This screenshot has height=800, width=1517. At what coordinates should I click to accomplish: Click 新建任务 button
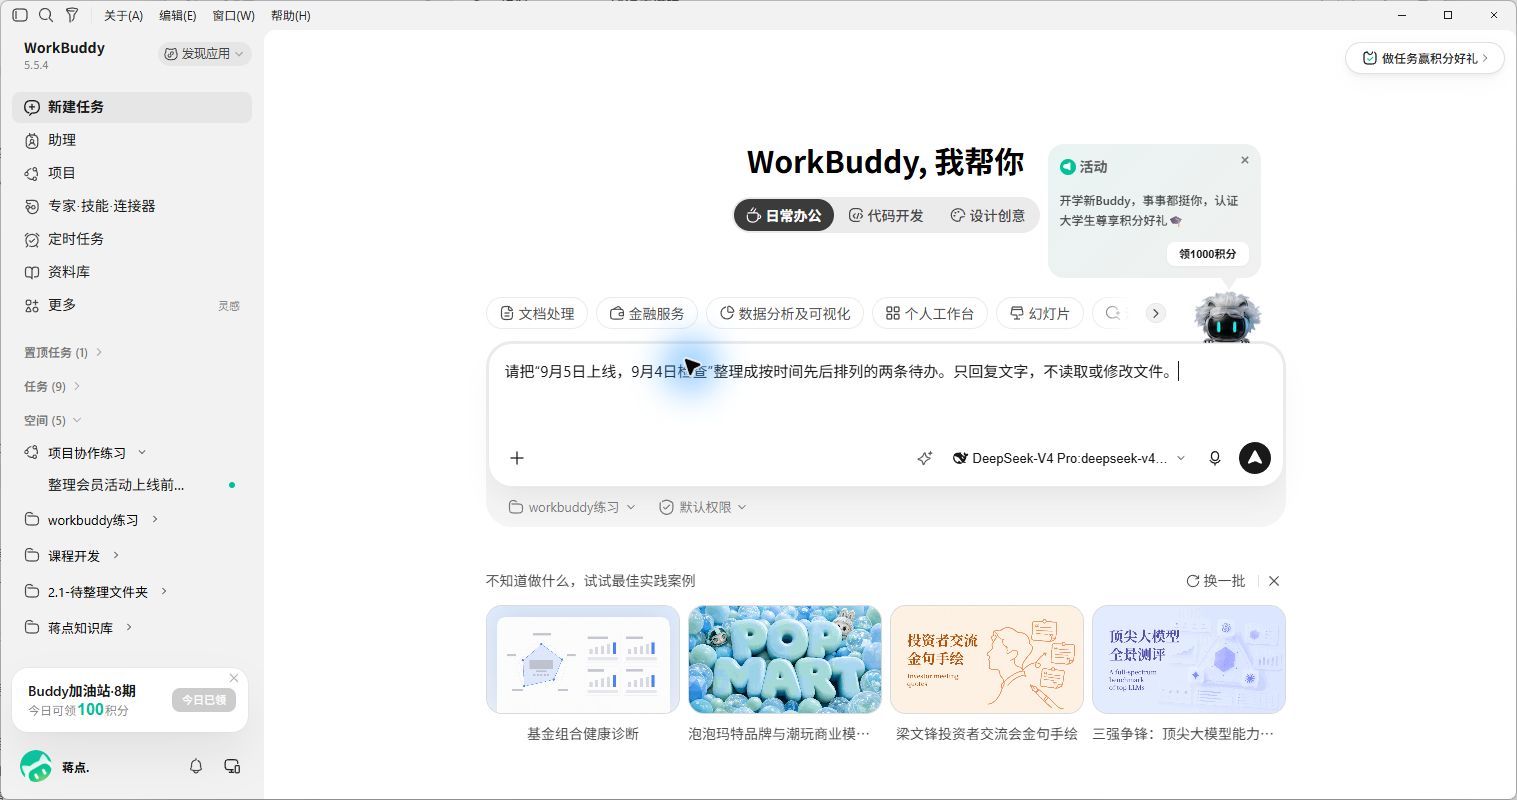[132, 107]
